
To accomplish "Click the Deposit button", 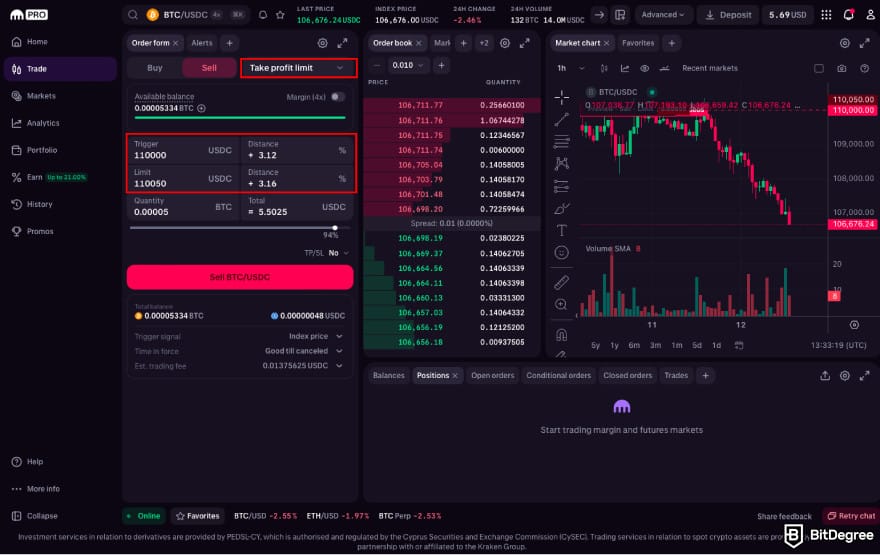I will coord(728,15).
